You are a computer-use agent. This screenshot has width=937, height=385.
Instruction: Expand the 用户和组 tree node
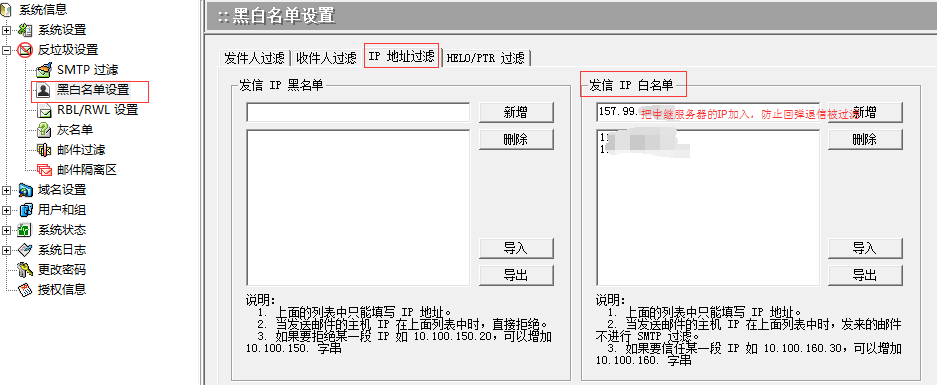[7, 210]
